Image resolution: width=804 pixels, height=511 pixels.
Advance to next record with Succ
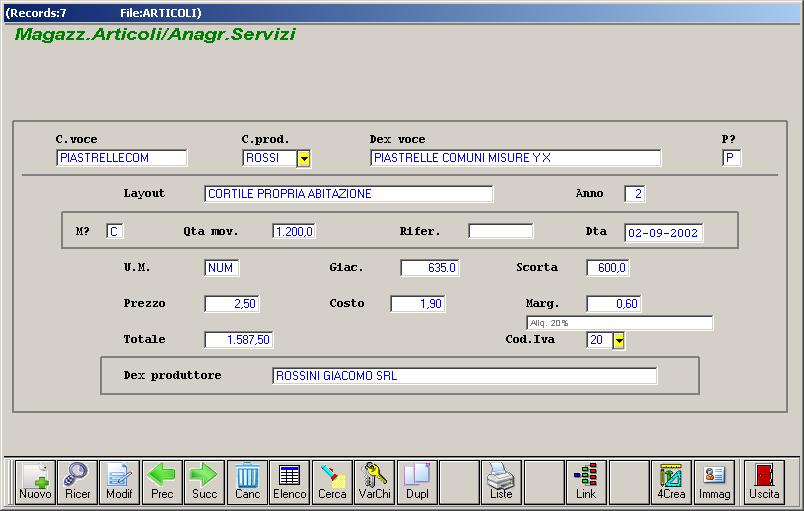point(204,481)
